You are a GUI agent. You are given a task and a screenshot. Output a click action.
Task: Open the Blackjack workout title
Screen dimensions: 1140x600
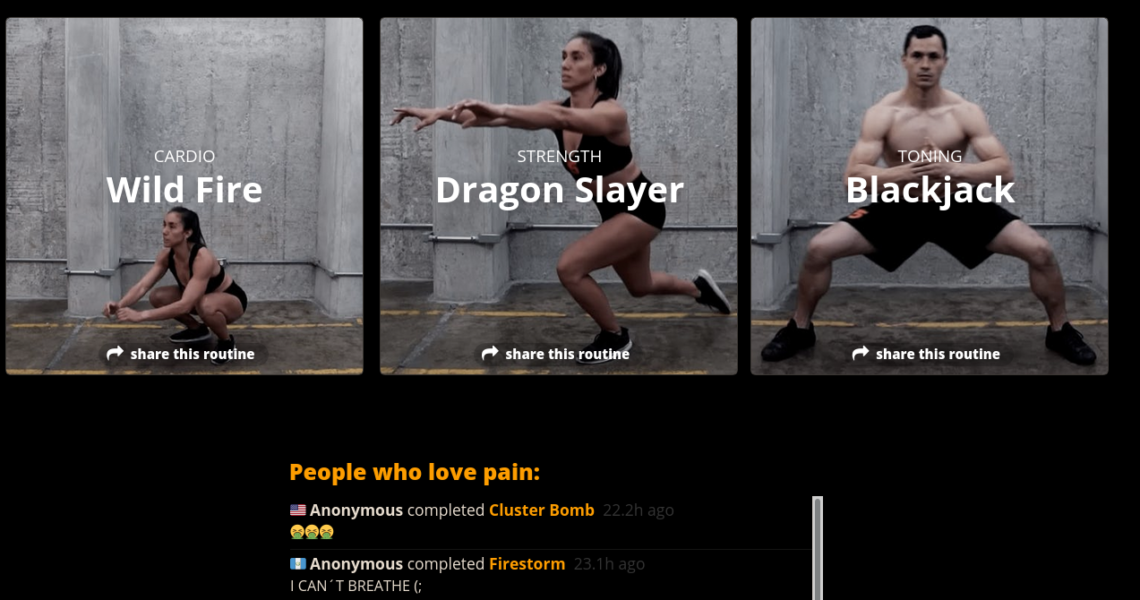(x=930, y=190)
